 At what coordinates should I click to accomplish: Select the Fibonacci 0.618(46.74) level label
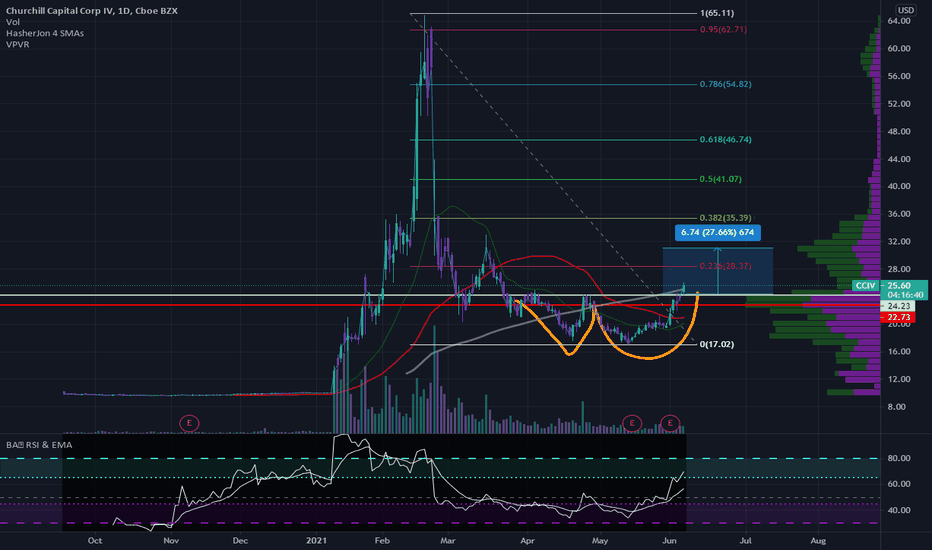[x=725, y=139]
